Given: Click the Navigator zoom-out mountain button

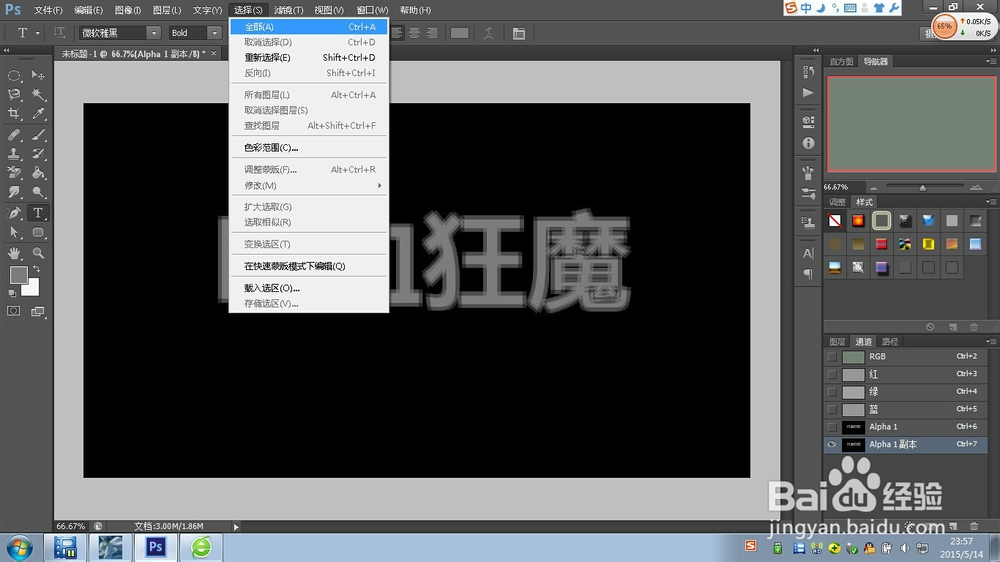Looking at the screenshot, I should (x=874, y=188).
